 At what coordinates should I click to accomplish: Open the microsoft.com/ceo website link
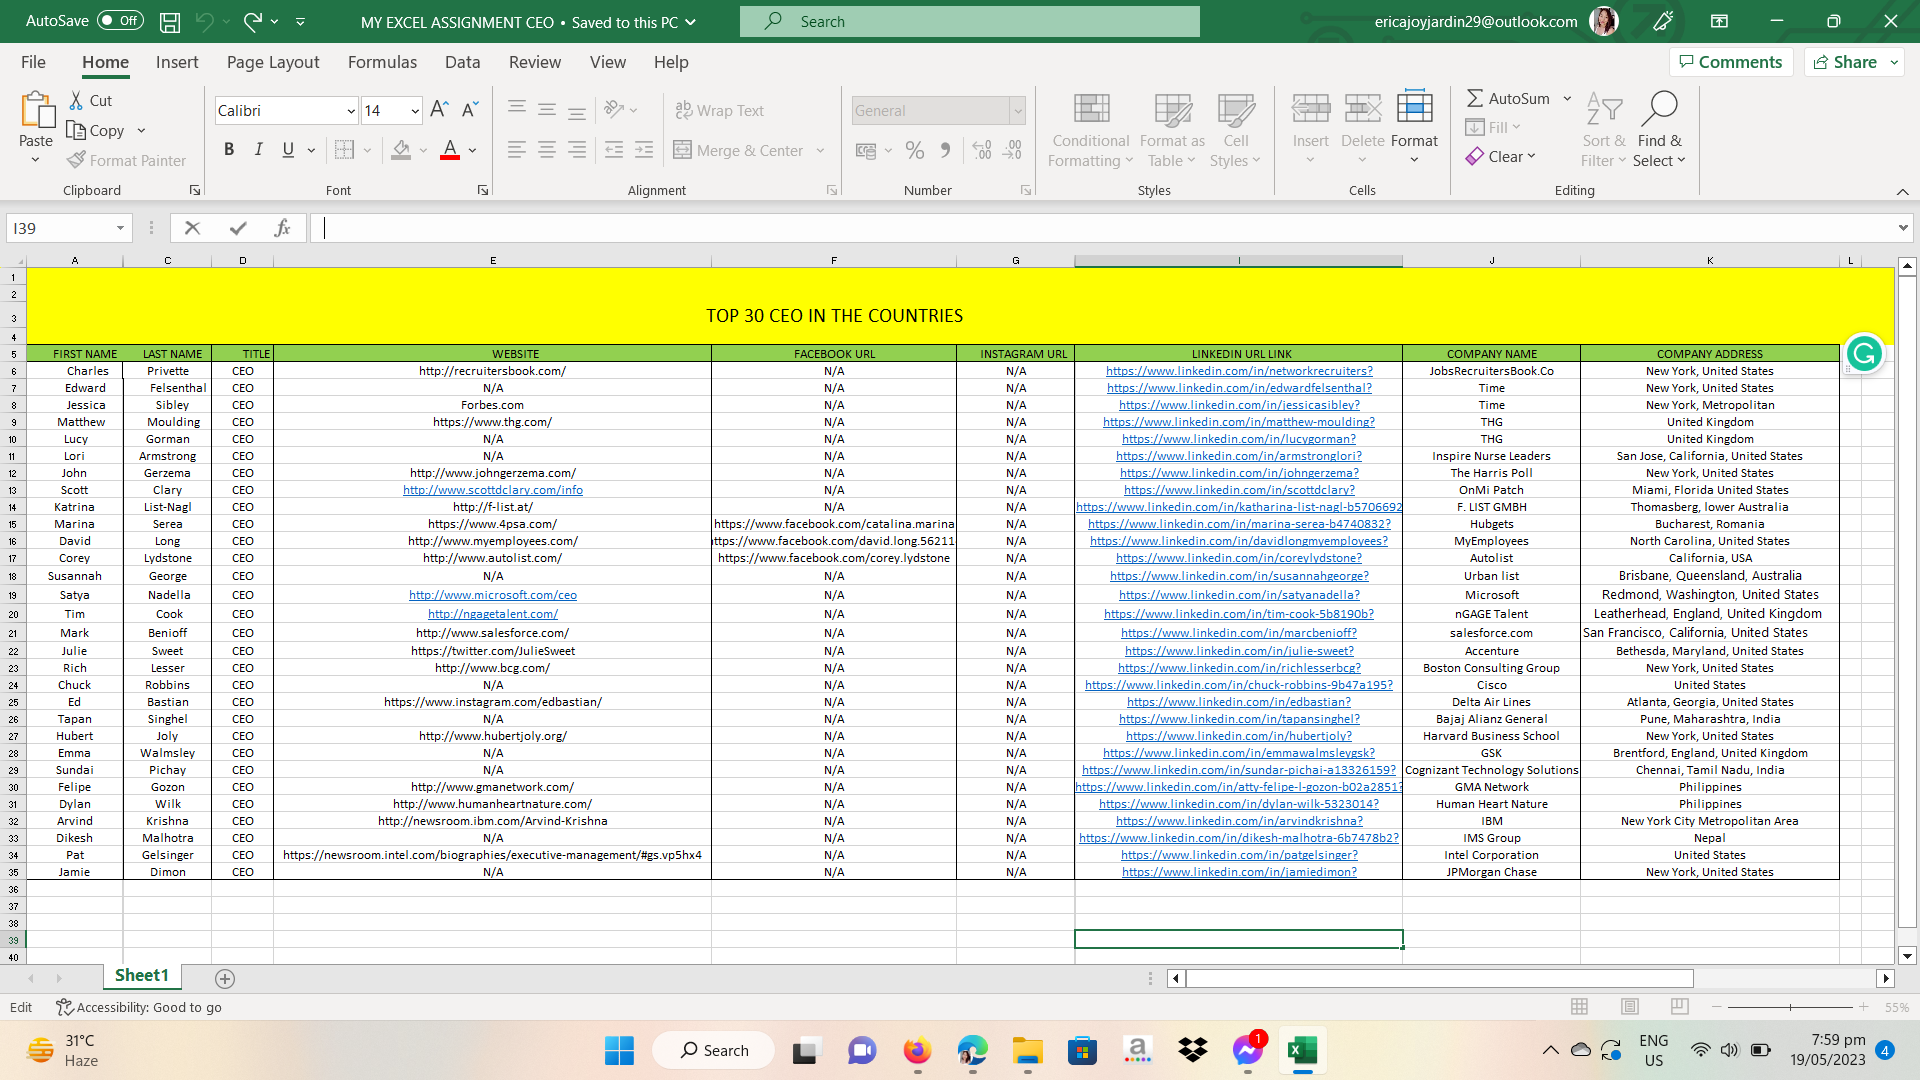click(x=493, y=595)
